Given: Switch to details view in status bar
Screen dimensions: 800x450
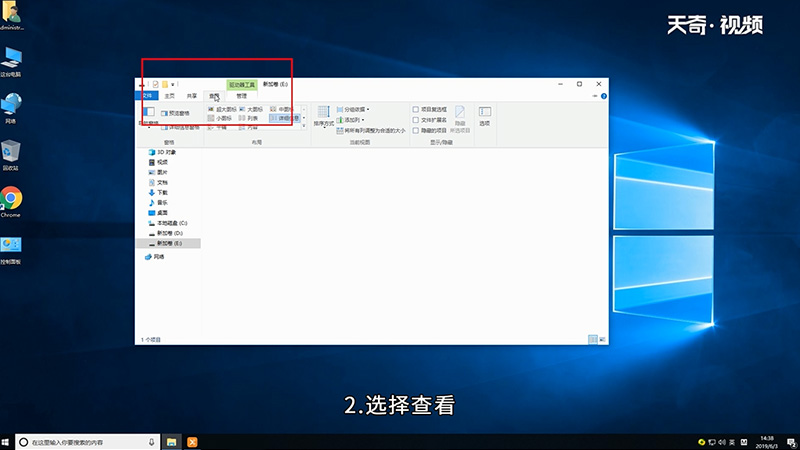Looking at the screenshot, I should [593, 339].
